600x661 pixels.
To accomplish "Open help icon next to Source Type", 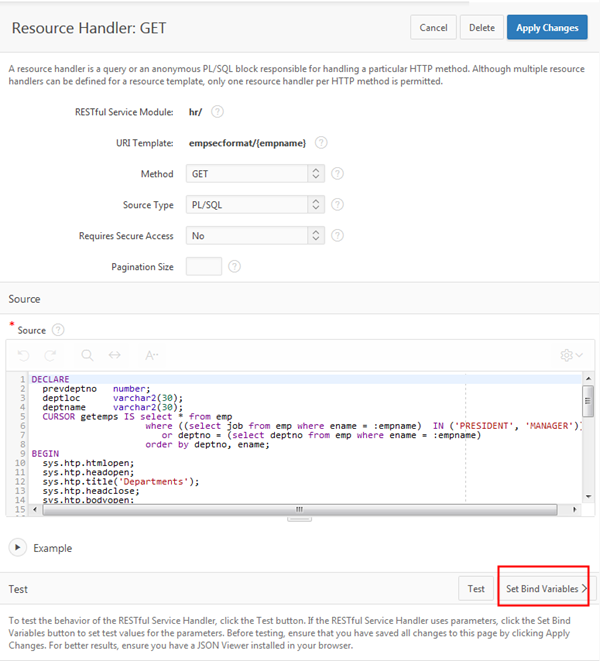I will coord(337,204).
